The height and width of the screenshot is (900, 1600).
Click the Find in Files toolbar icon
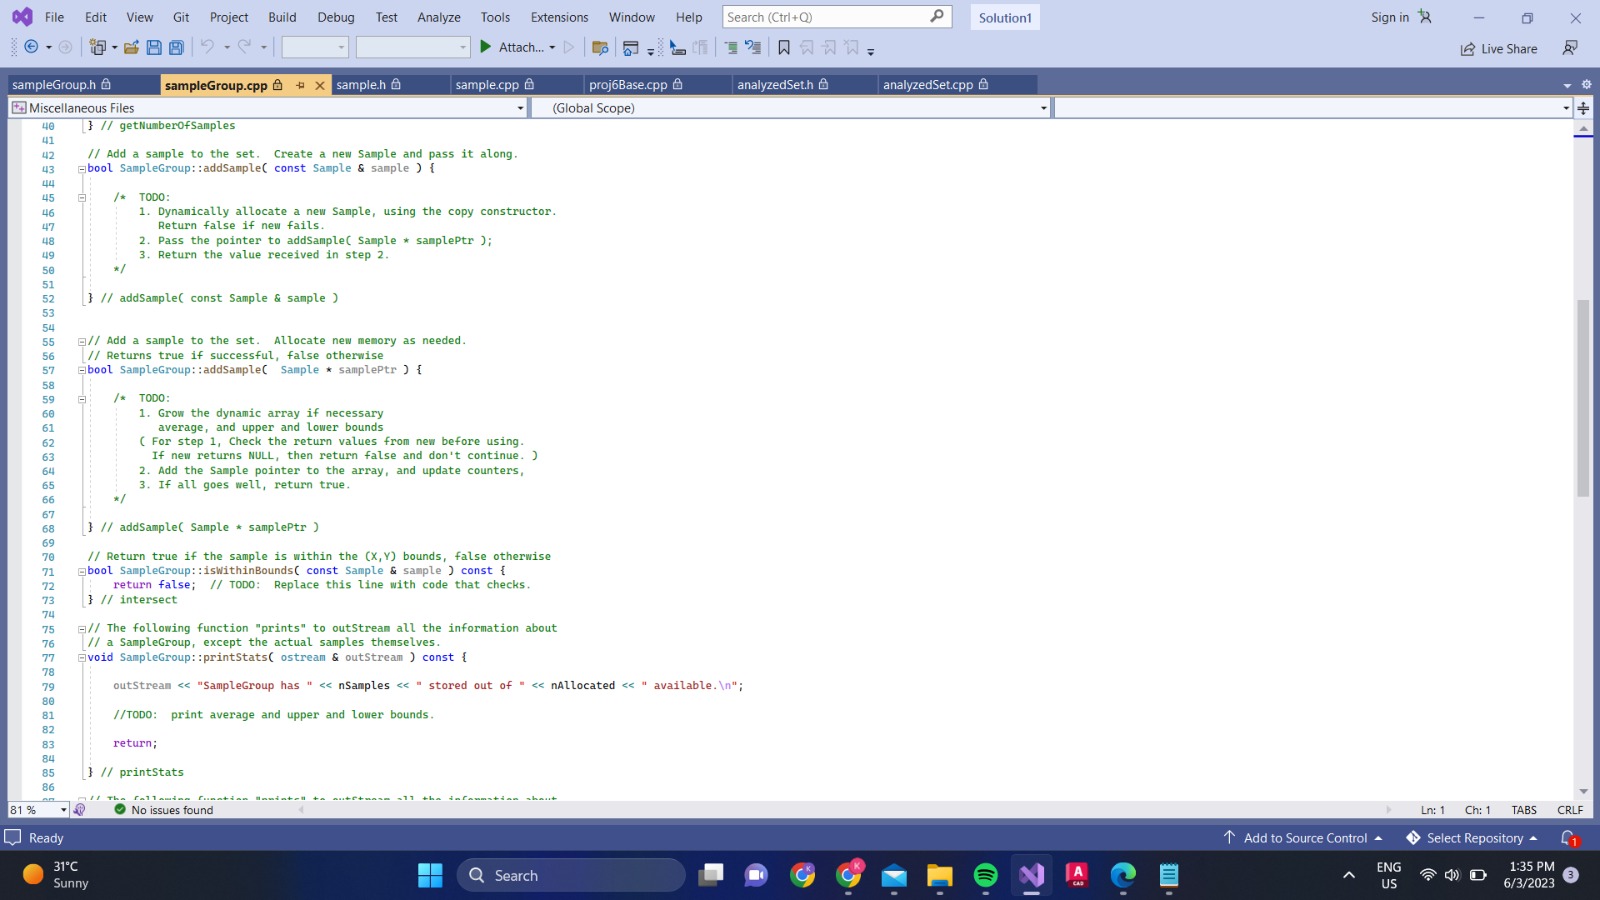(601, 47)
